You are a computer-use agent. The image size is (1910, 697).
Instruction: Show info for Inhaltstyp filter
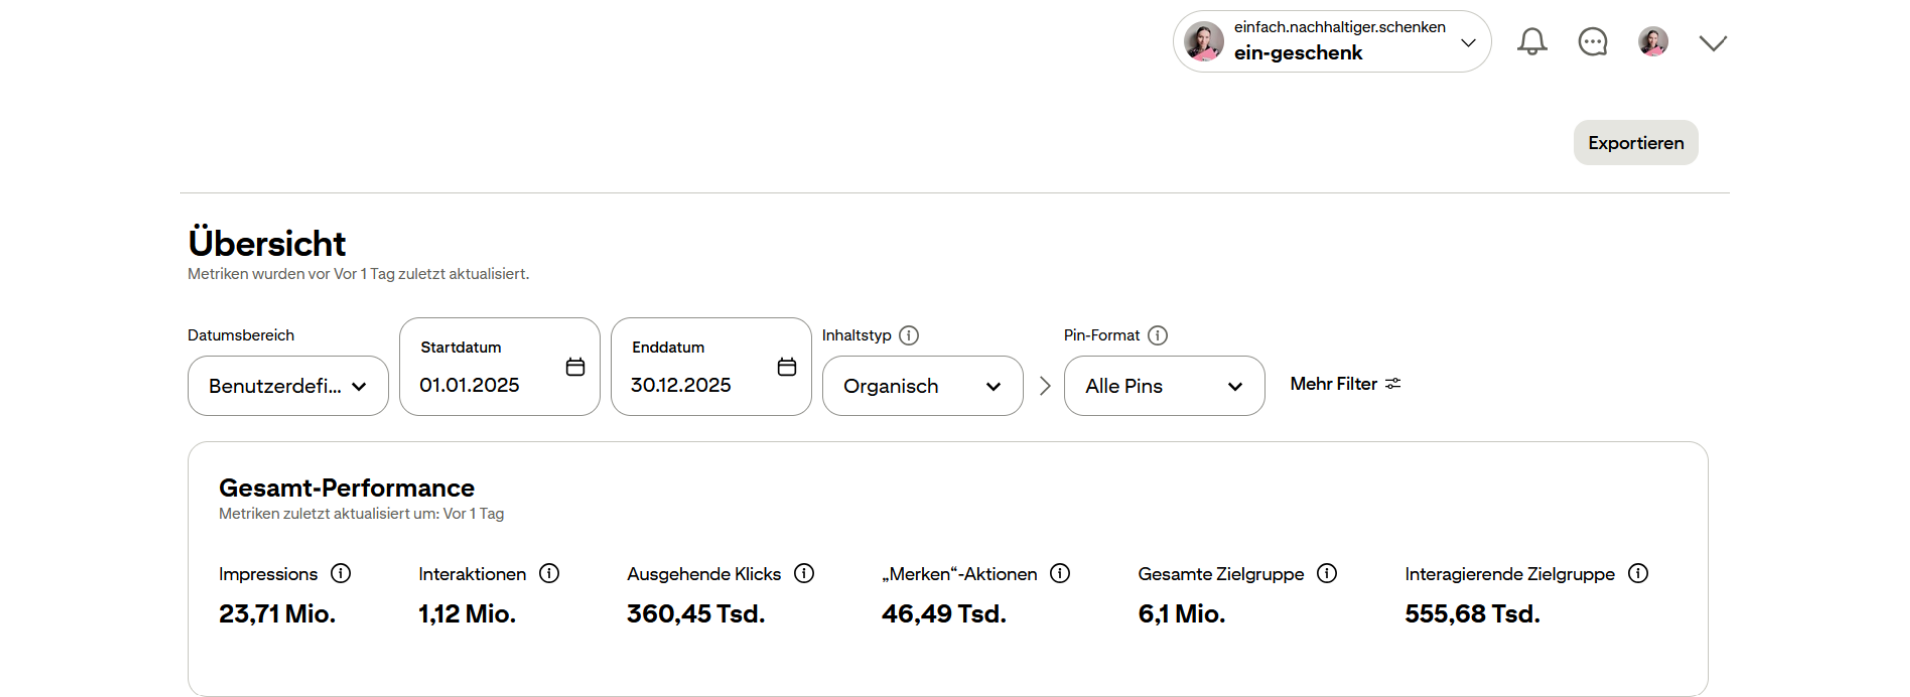(908, 336)
